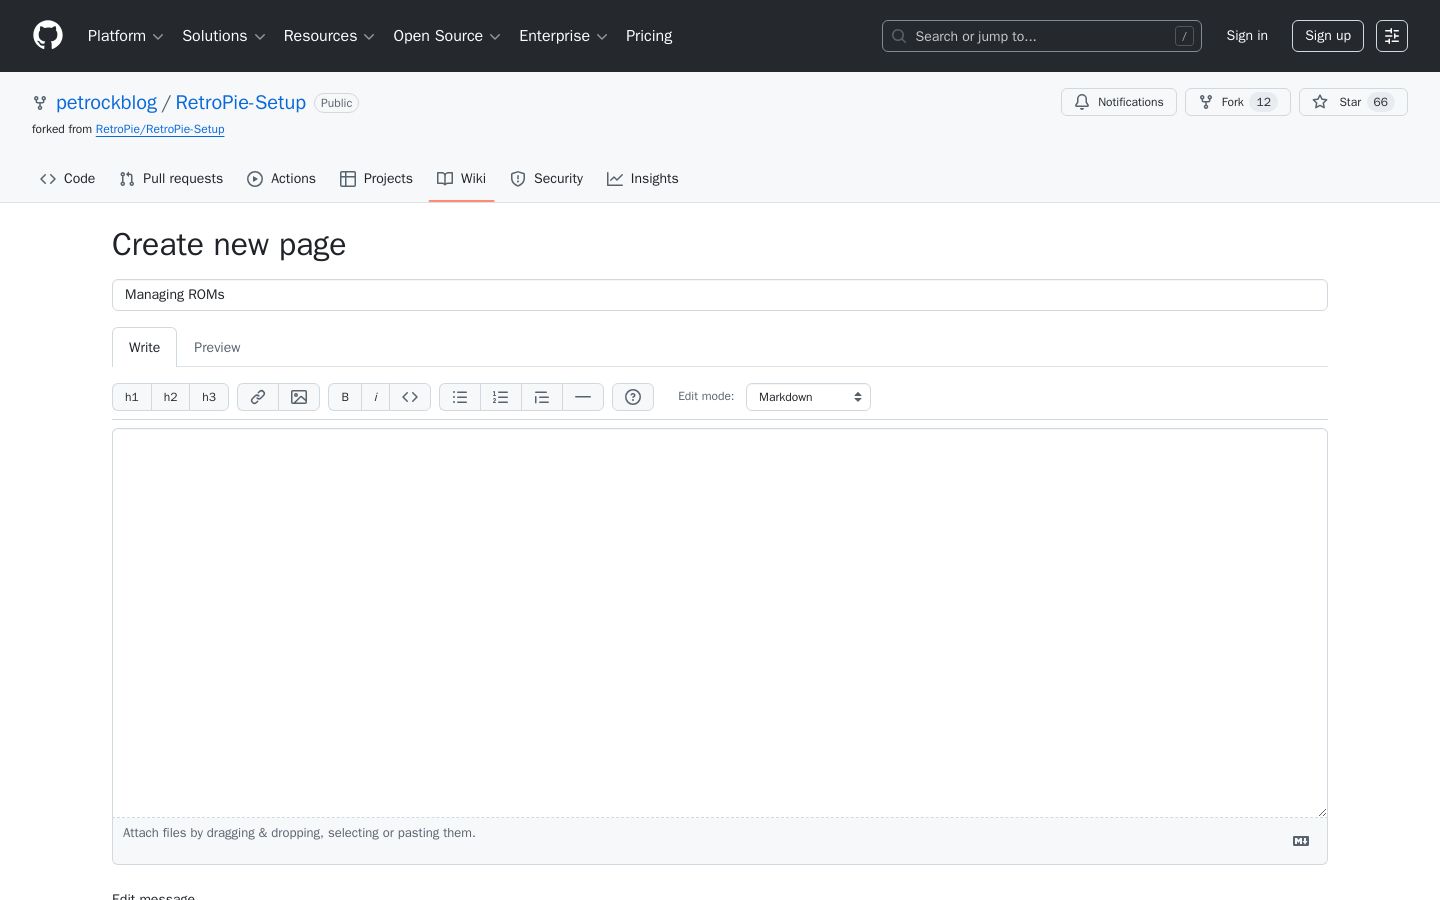Screen dimensions: 1440x900
Task: Expand the Solutions menu
Action: (x=224, y=36)
